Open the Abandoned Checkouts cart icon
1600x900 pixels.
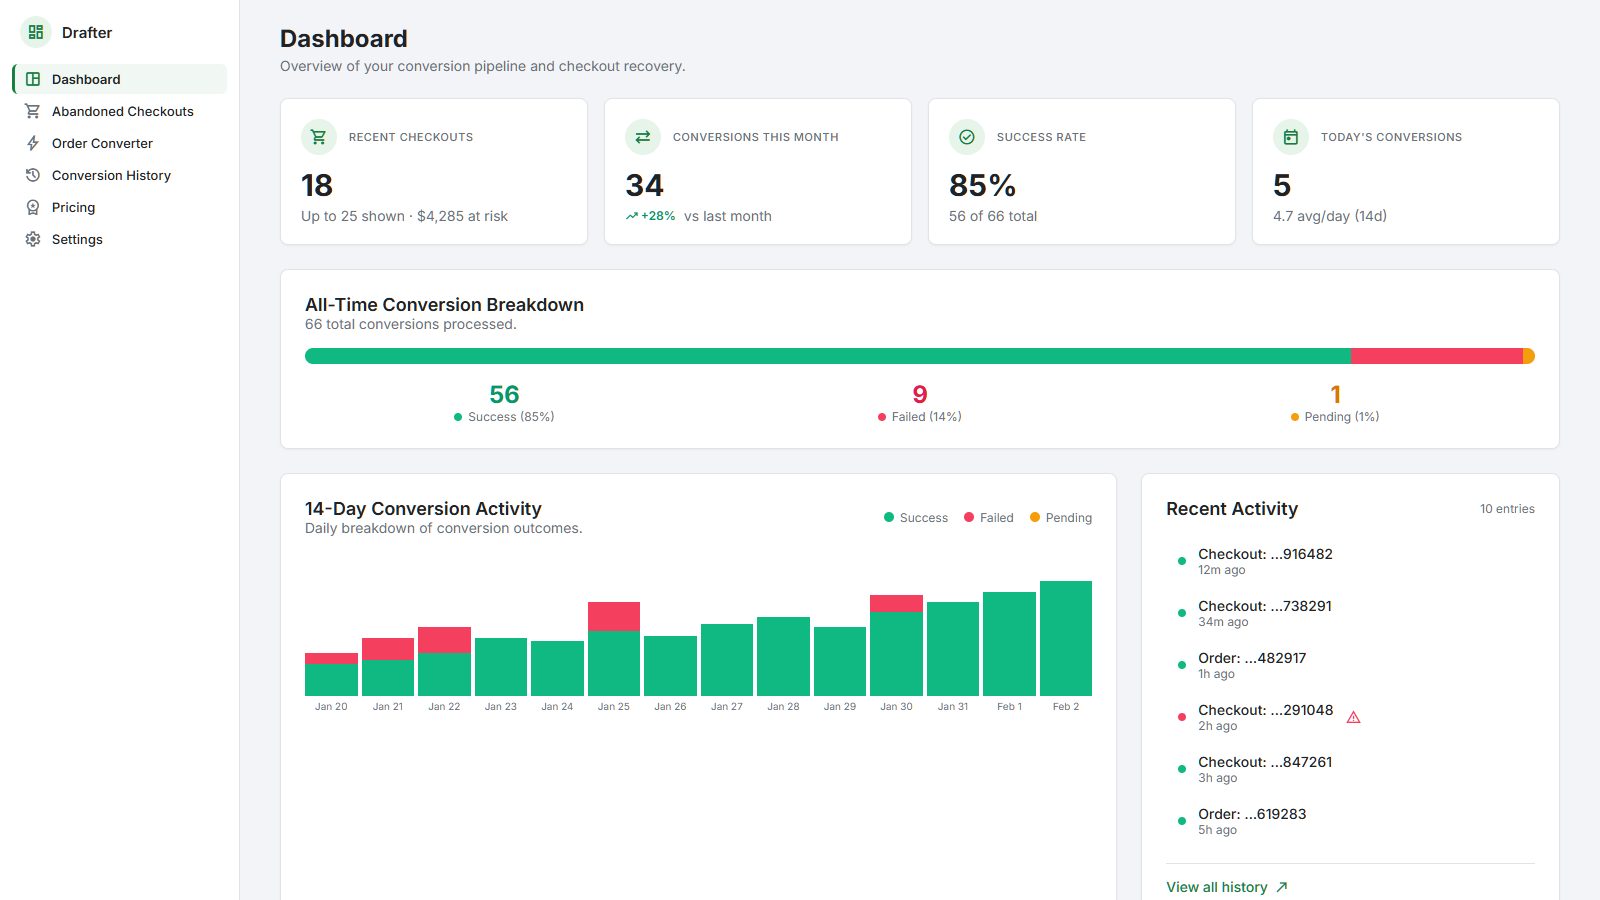33,111
